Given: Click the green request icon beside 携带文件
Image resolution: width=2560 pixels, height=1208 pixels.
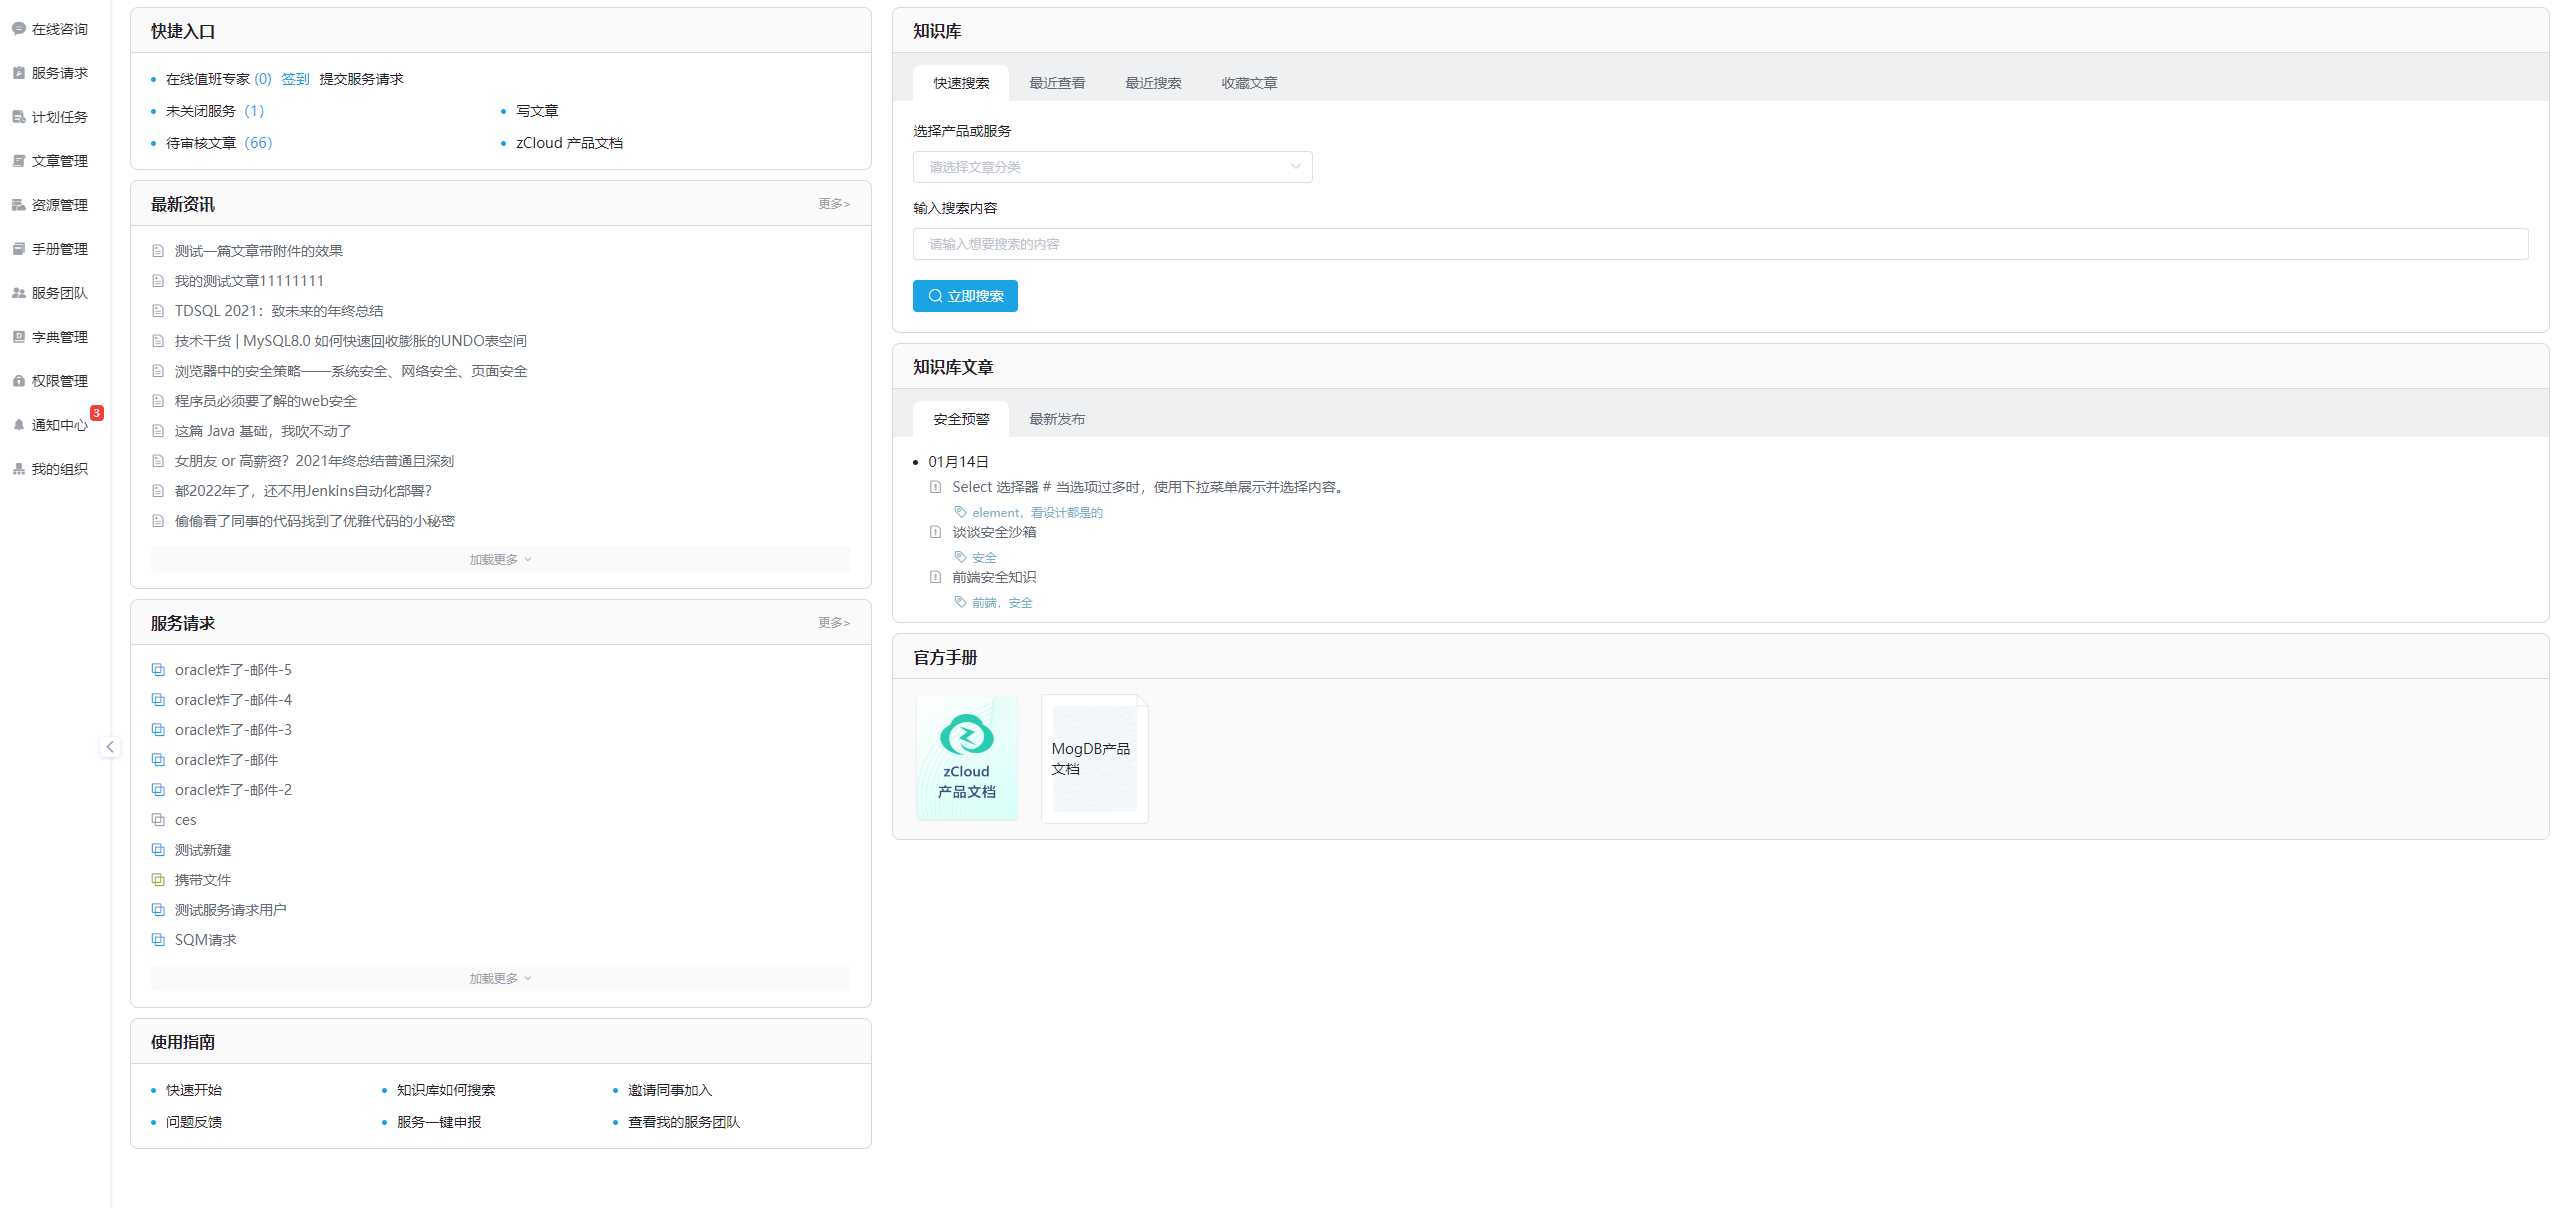Looking at the screenshot, I should [158, 880].
